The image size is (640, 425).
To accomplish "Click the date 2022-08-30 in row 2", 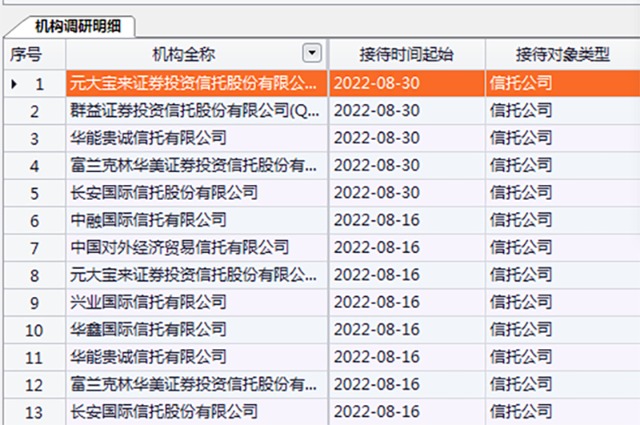I will [377, 111].
